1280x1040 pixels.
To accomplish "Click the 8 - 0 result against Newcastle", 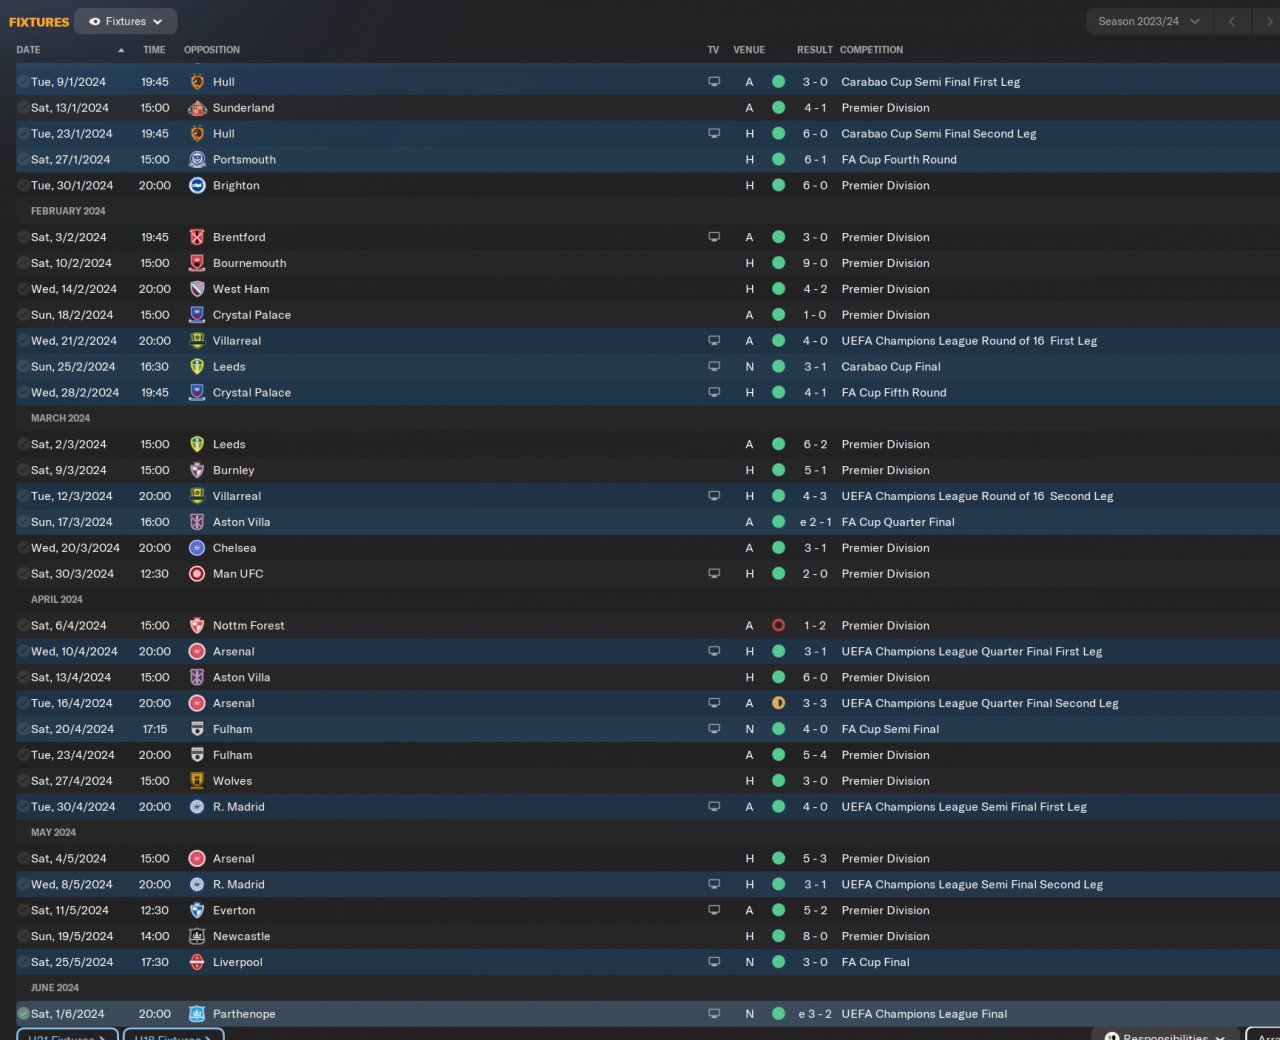I will (x=815, y=937).
